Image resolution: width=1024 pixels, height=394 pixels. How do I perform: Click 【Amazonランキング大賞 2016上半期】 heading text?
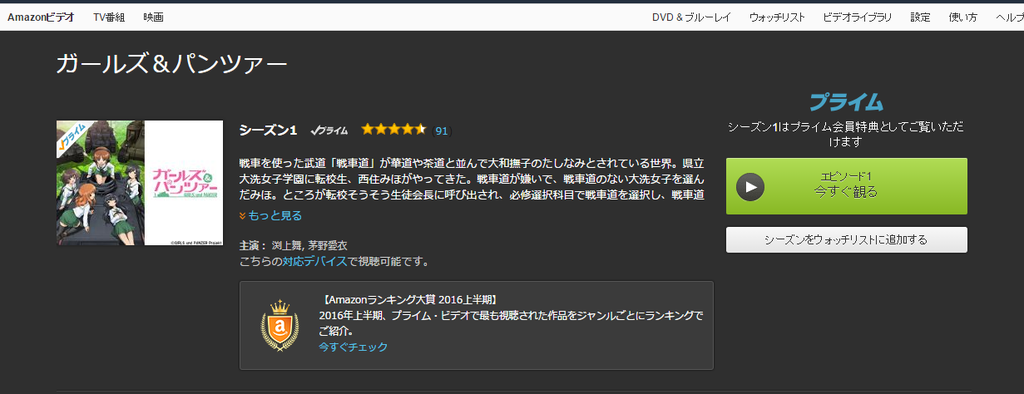(410, 300)
